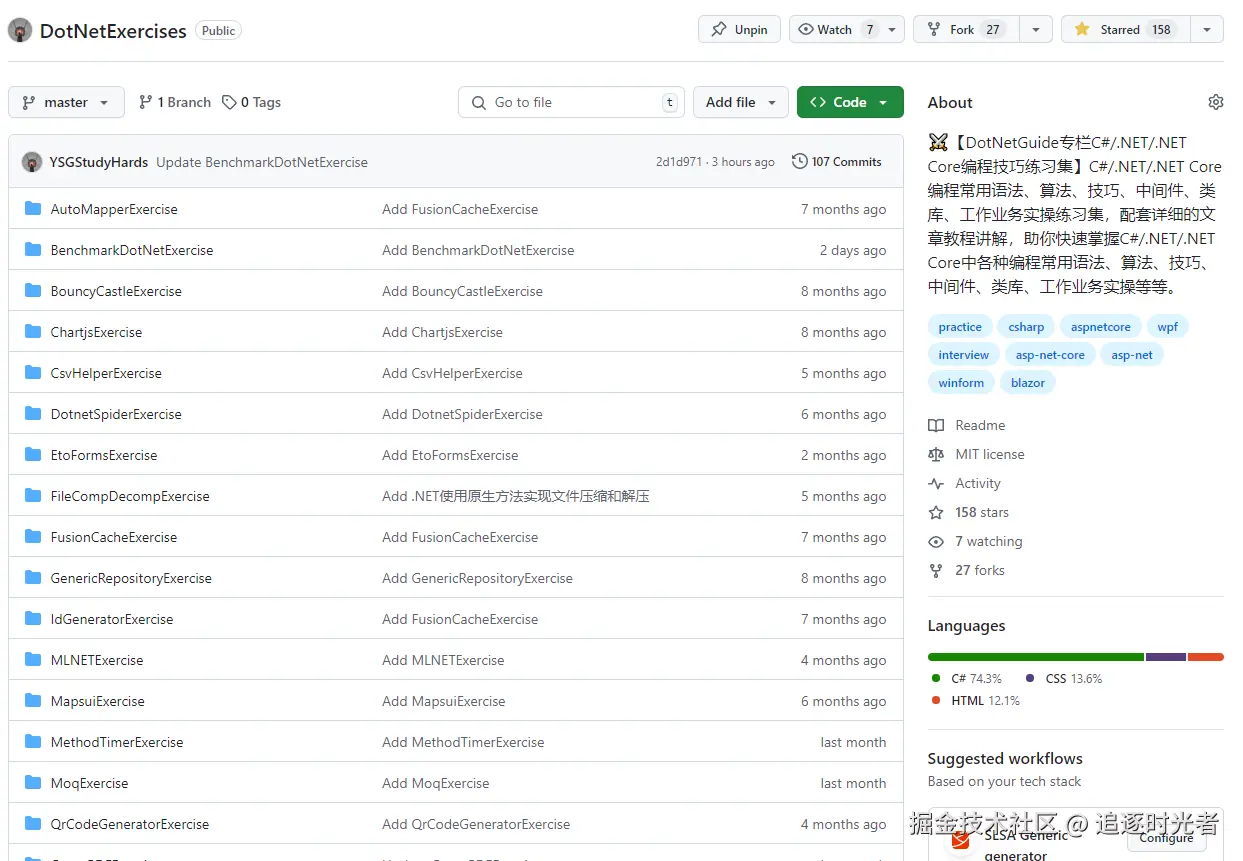The image size is (1243, 861).
Task: Open the DotNetExercises repository title link
Action: pyautogui.click(x=113, y=31)
